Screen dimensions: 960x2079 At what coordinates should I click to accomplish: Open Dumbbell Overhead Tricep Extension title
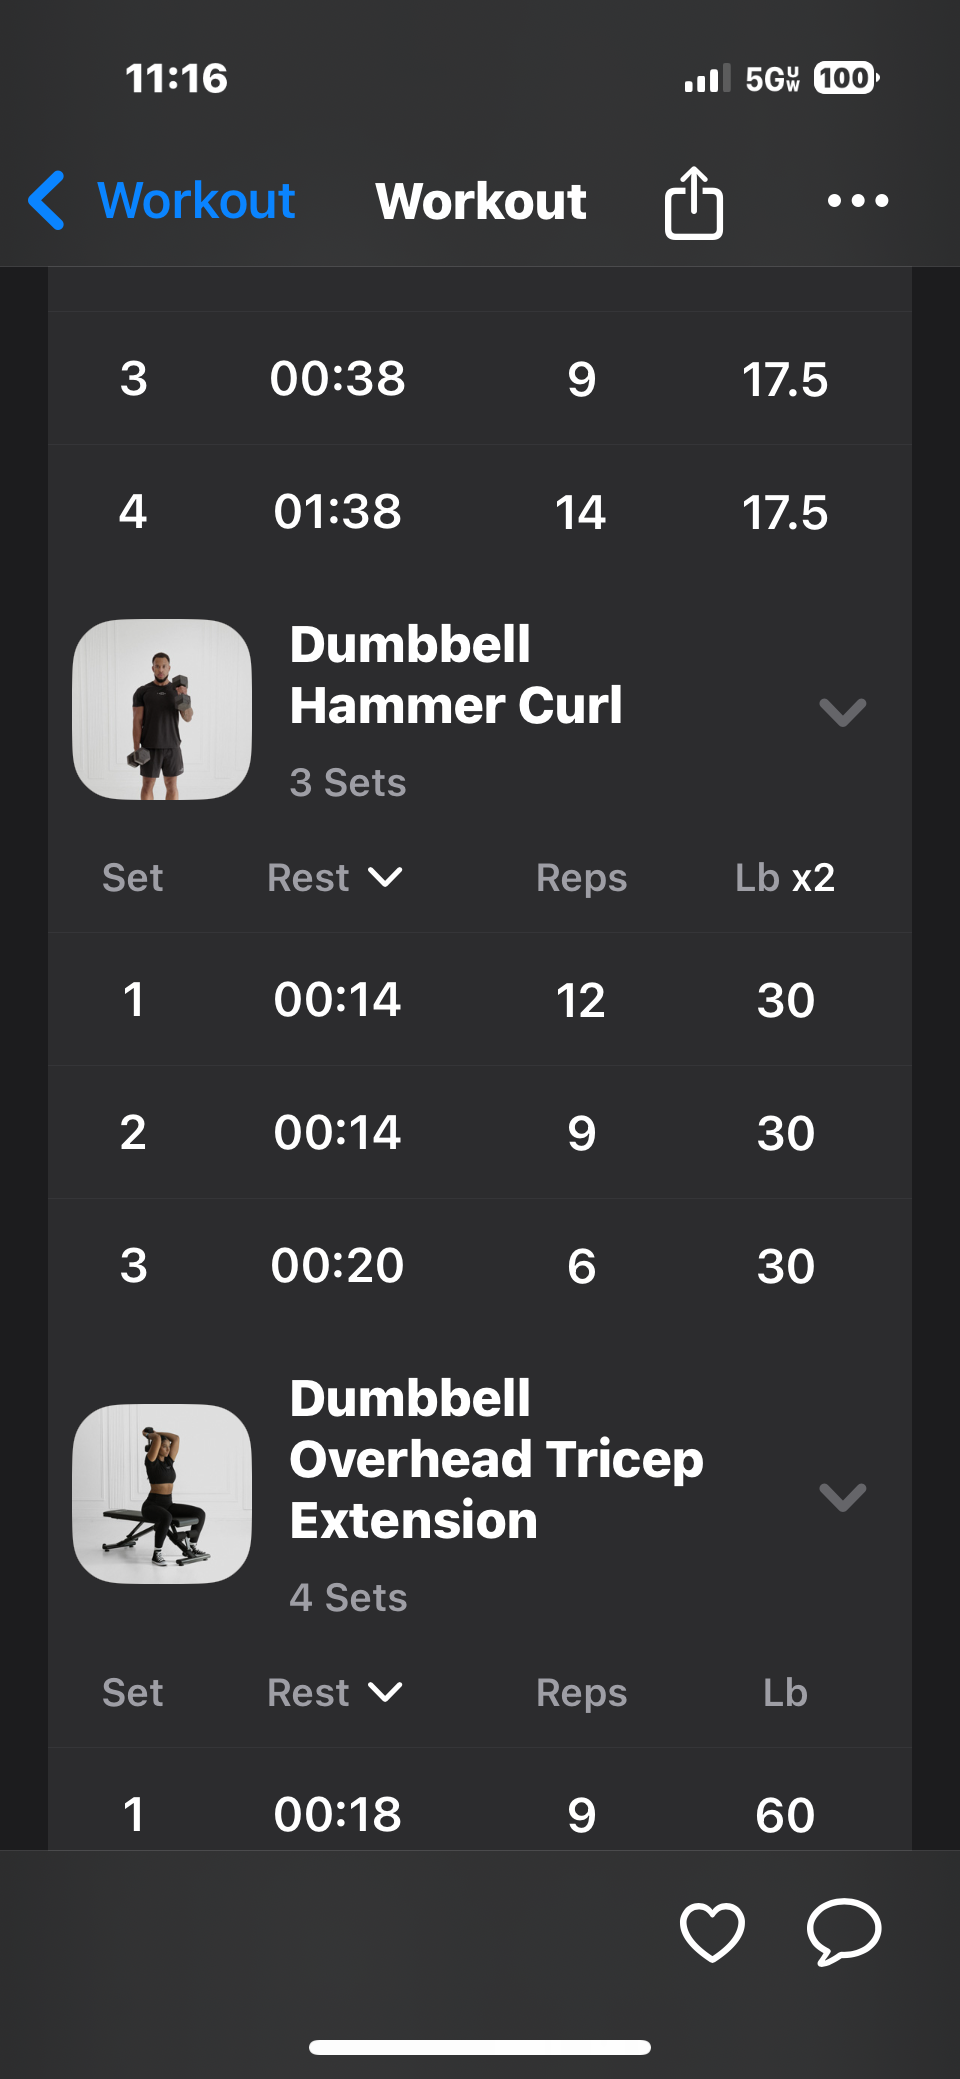point(496,1459)
